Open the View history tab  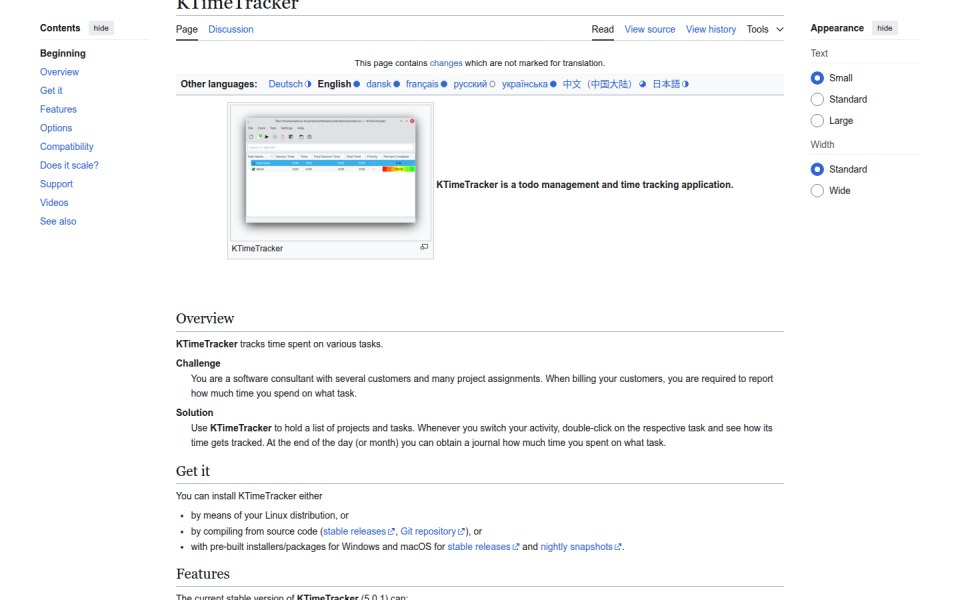click(x=711, y=29)
